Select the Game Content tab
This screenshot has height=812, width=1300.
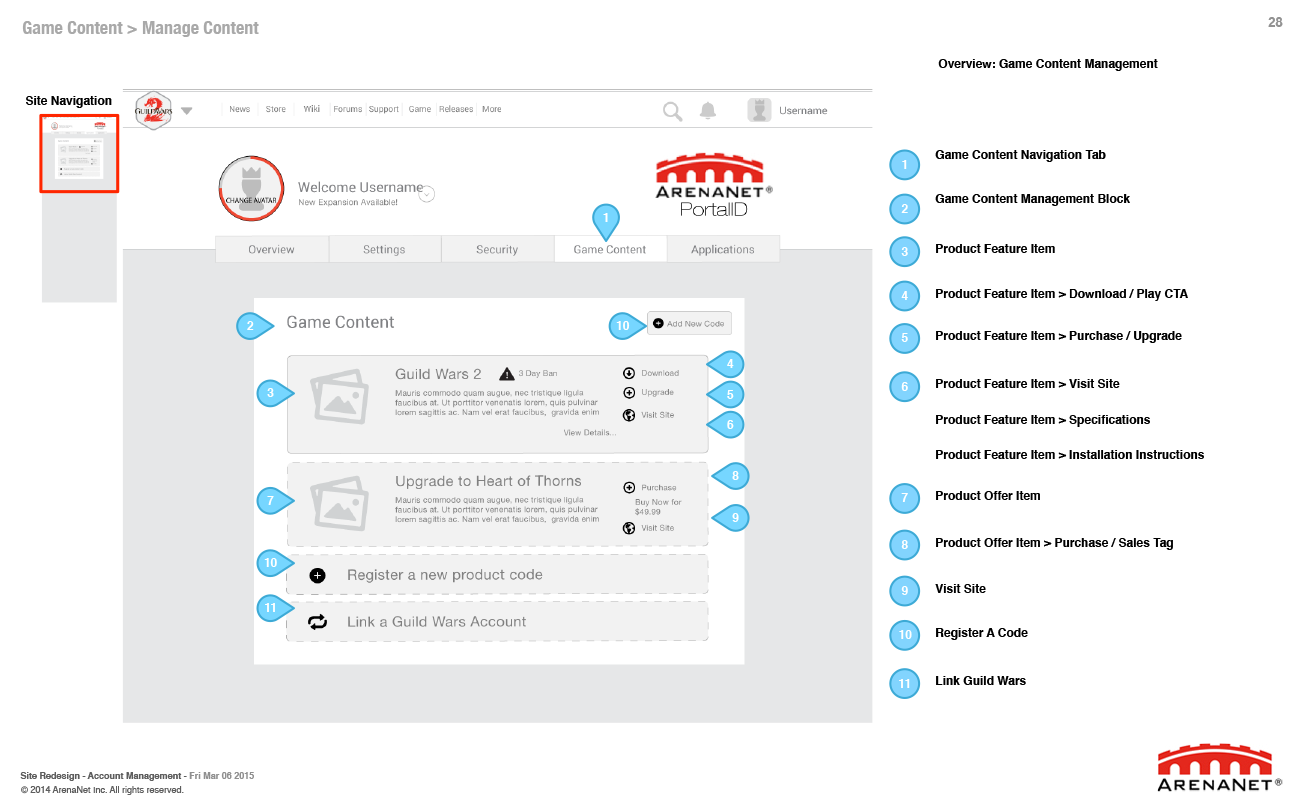click(x=610, y=249)
